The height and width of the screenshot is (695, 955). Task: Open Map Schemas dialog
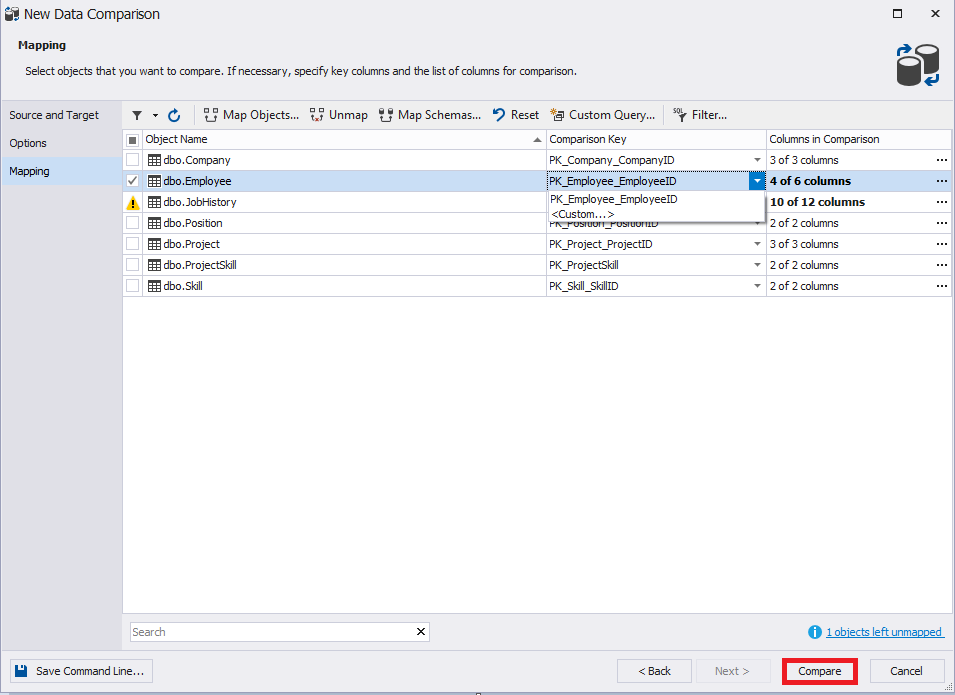click(430, 115)
